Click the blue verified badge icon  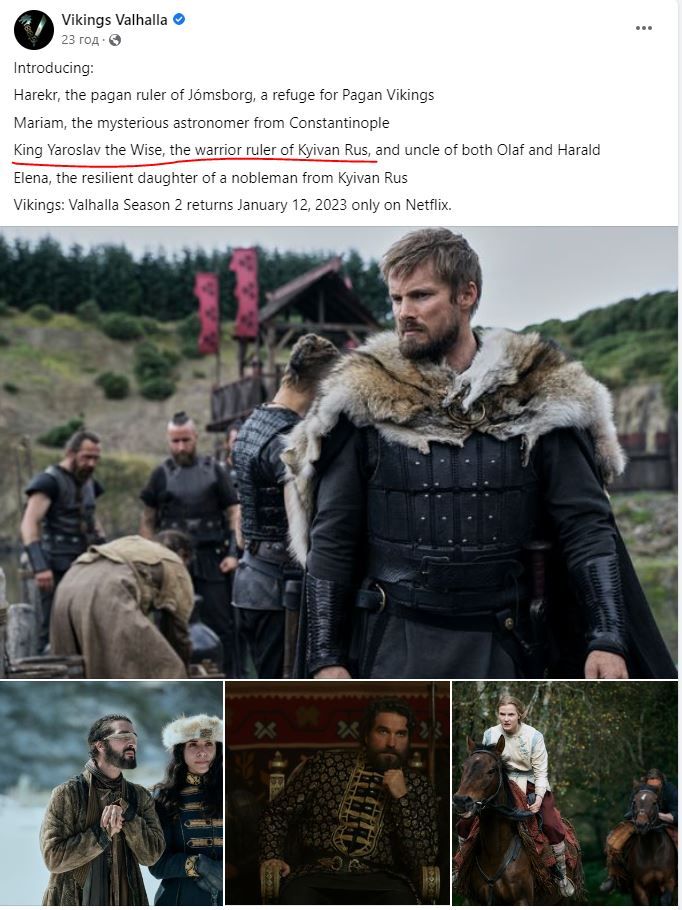pyautogui.click(x=179, y=19)
